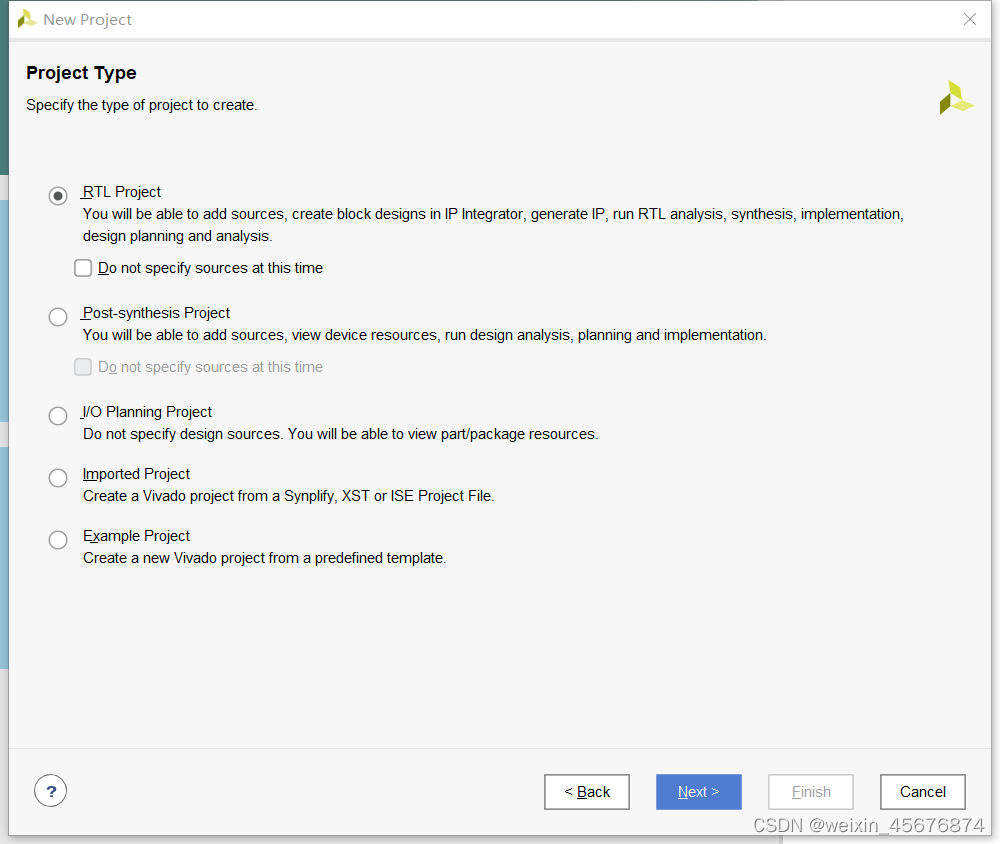Click the 'New Project' window title text
This screenshot has height=844, width=1000.
[x=87, y=20]
